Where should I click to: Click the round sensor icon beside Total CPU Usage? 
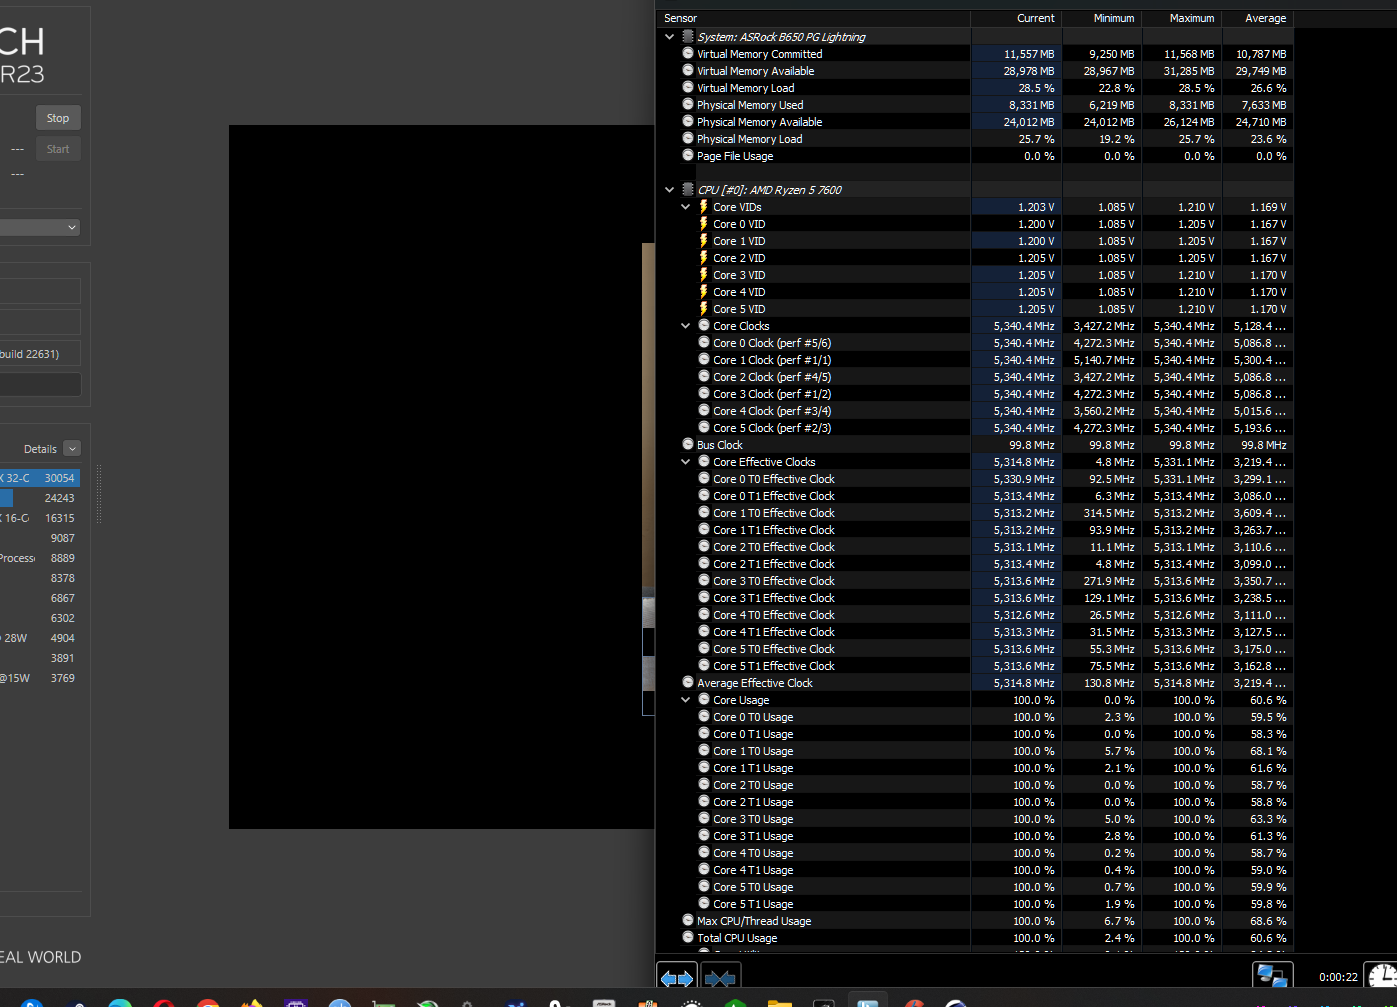[x=688, y=937]
